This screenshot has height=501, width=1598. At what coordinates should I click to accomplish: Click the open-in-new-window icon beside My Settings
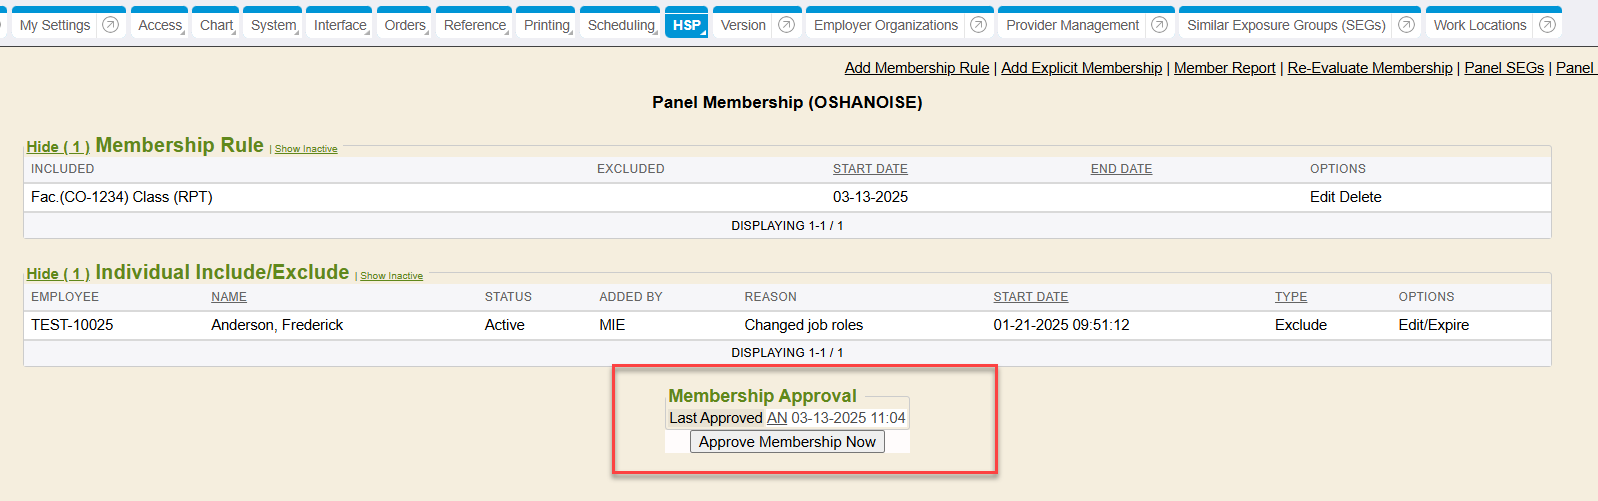point(111,25)
